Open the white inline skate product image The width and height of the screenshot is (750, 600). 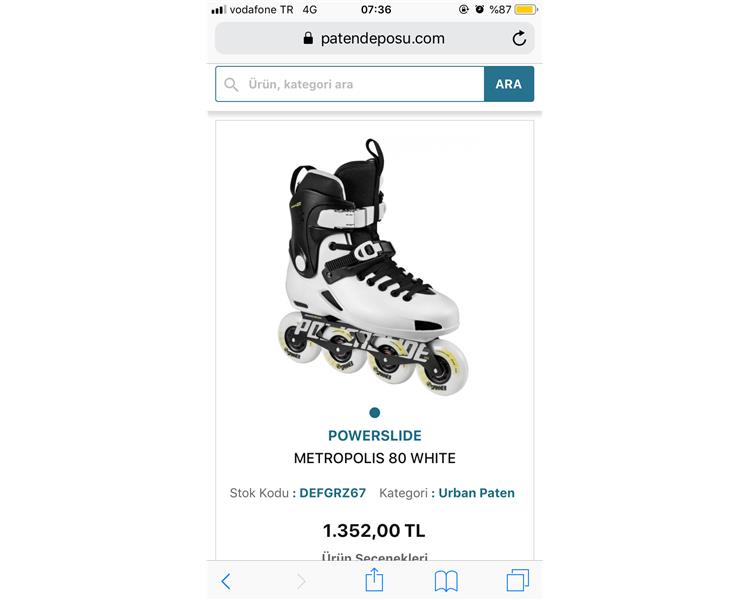(375, 265)
